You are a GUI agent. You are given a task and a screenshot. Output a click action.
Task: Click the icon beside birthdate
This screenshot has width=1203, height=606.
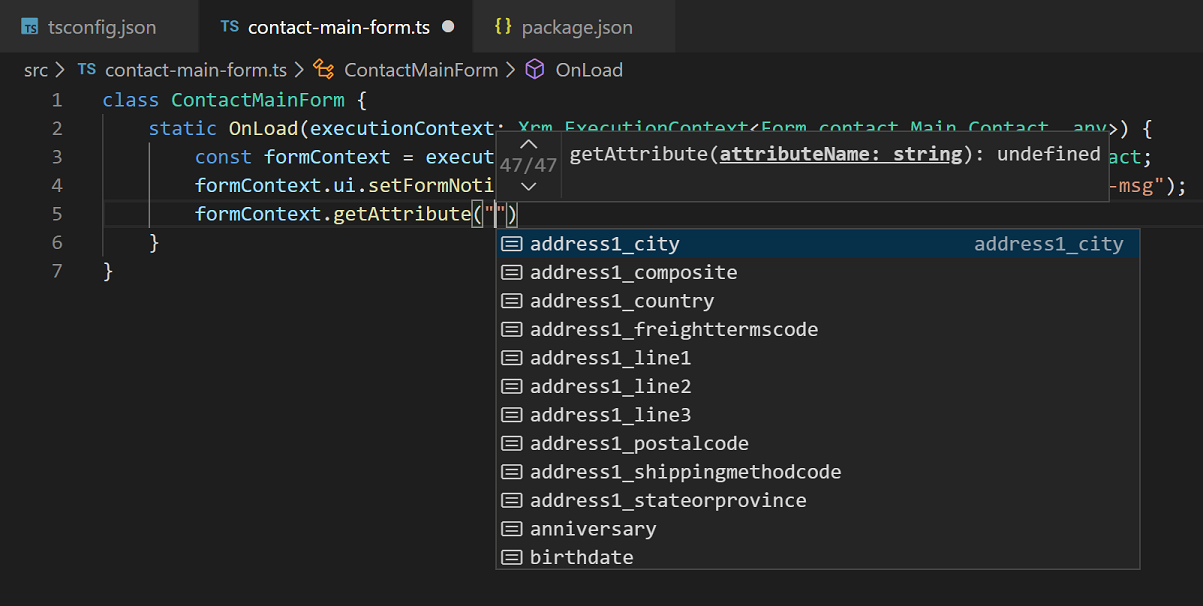coord(512,557)
